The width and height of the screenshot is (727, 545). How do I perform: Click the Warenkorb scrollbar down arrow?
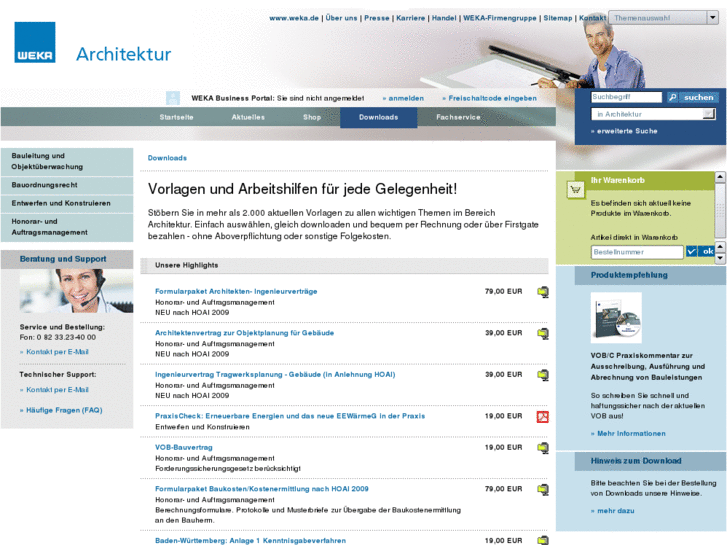[720, 258]
